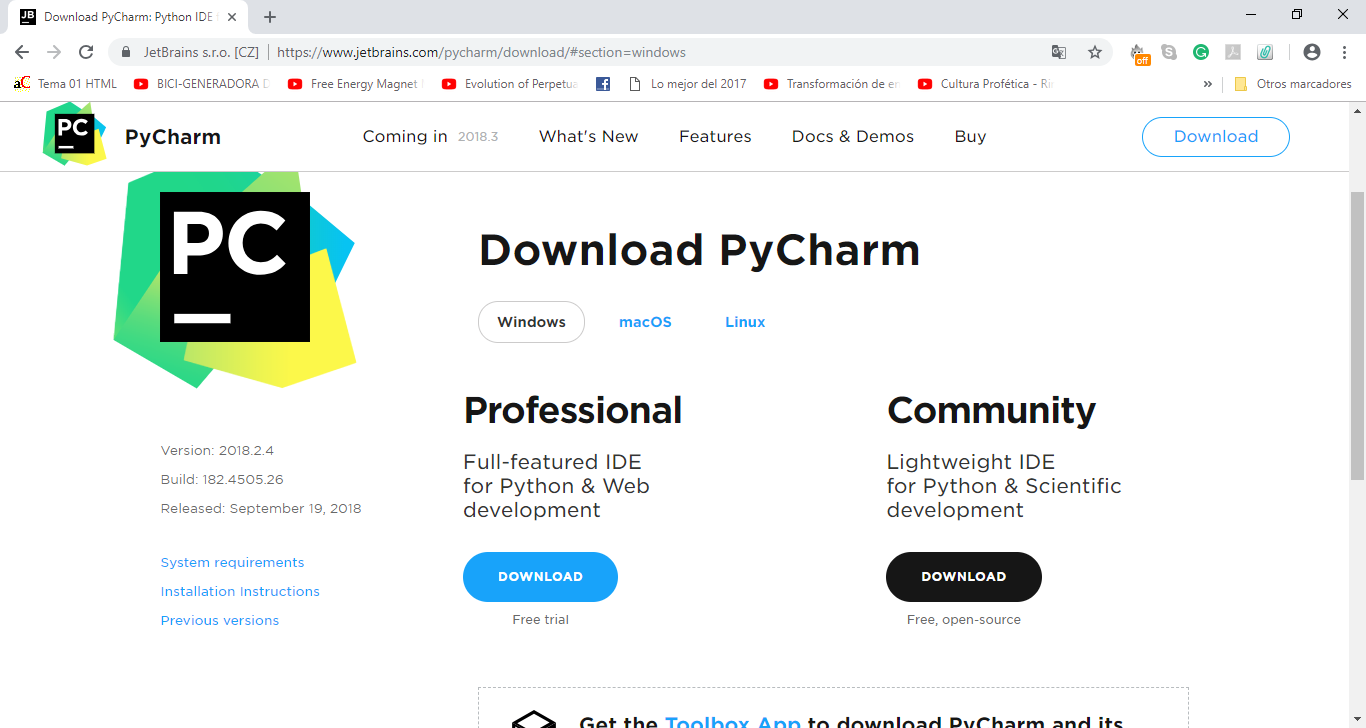Click the browser address bar URL
This screenshot has width=1366, height=728.
click(481, 52)
